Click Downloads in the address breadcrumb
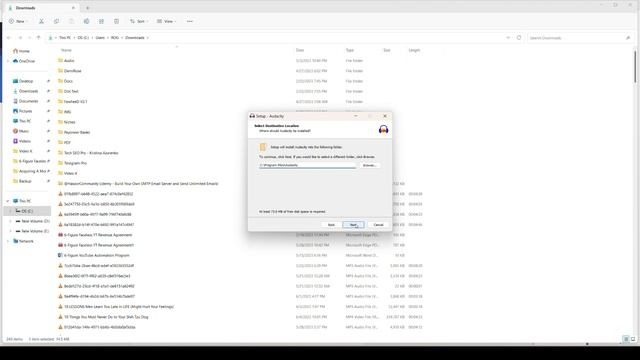 click(x=135, y=38)
